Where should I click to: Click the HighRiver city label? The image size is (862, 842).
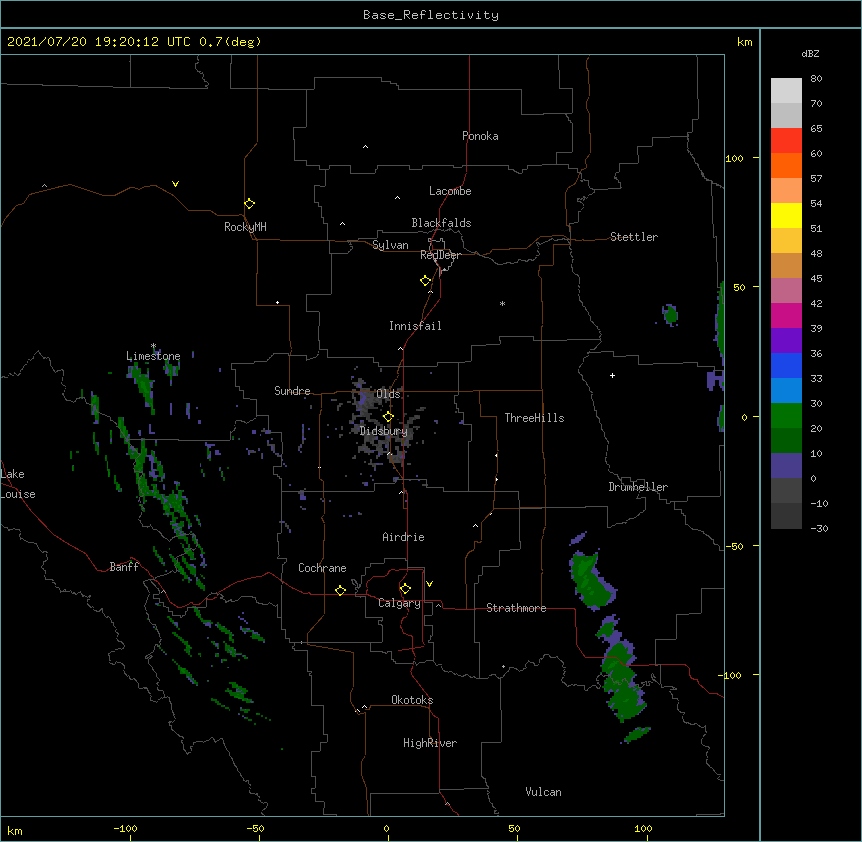click(430, 743)
